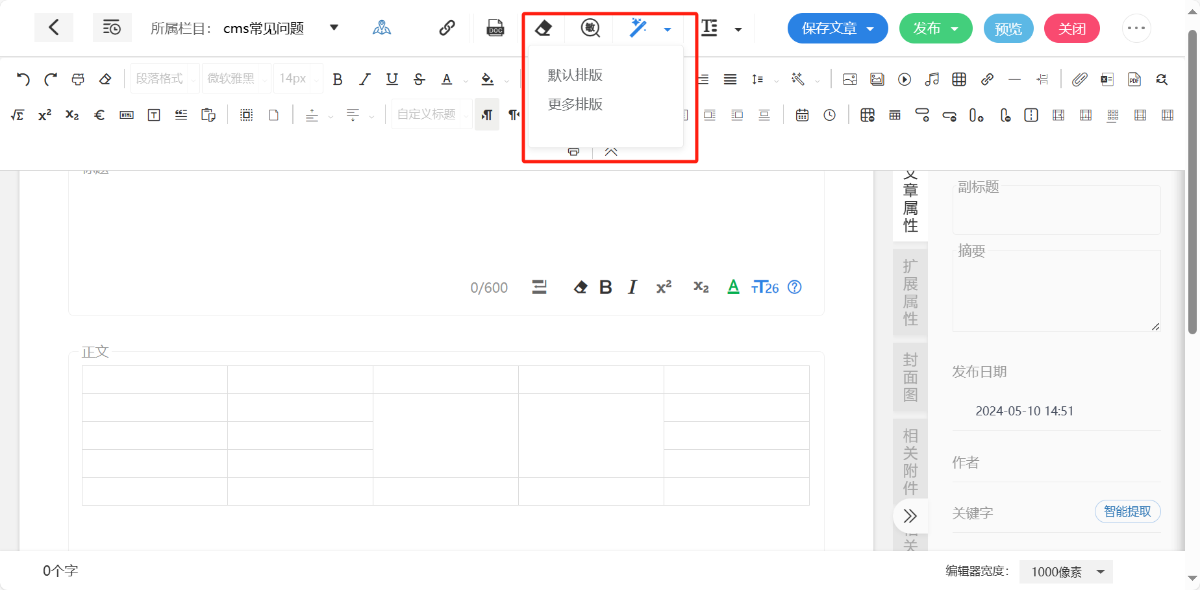Click the green font color icon in summary toolbar
This screenshot has height=590, width=1200.
[733, 288]
